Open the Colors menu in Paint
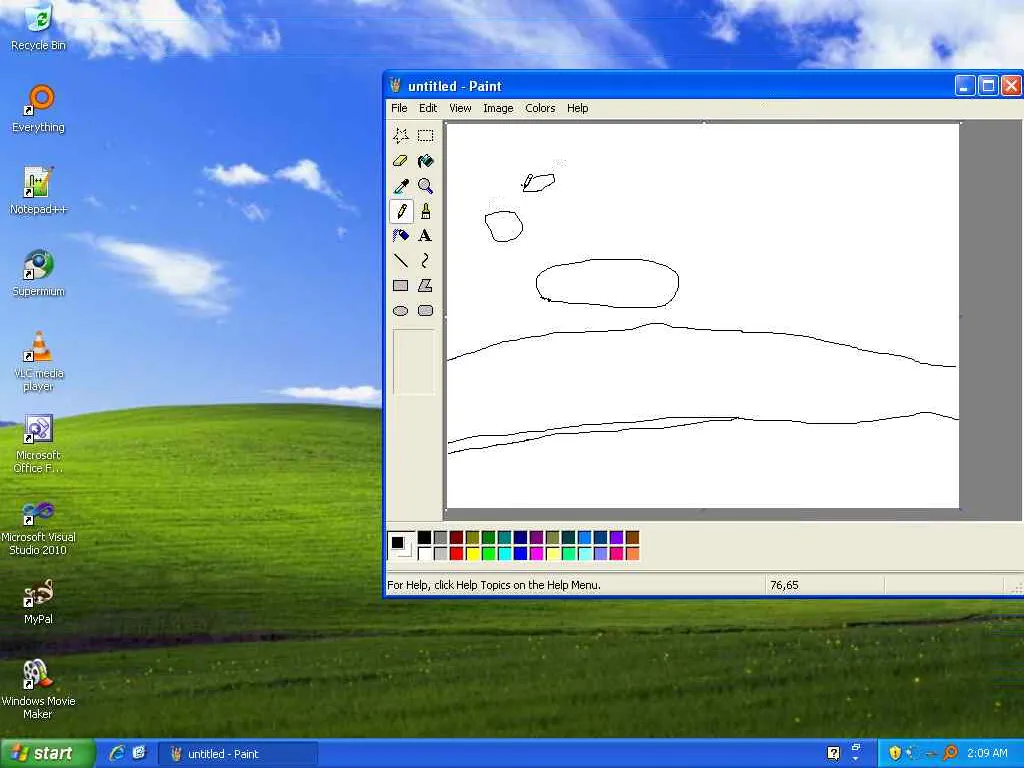 [x=540, y=108]
